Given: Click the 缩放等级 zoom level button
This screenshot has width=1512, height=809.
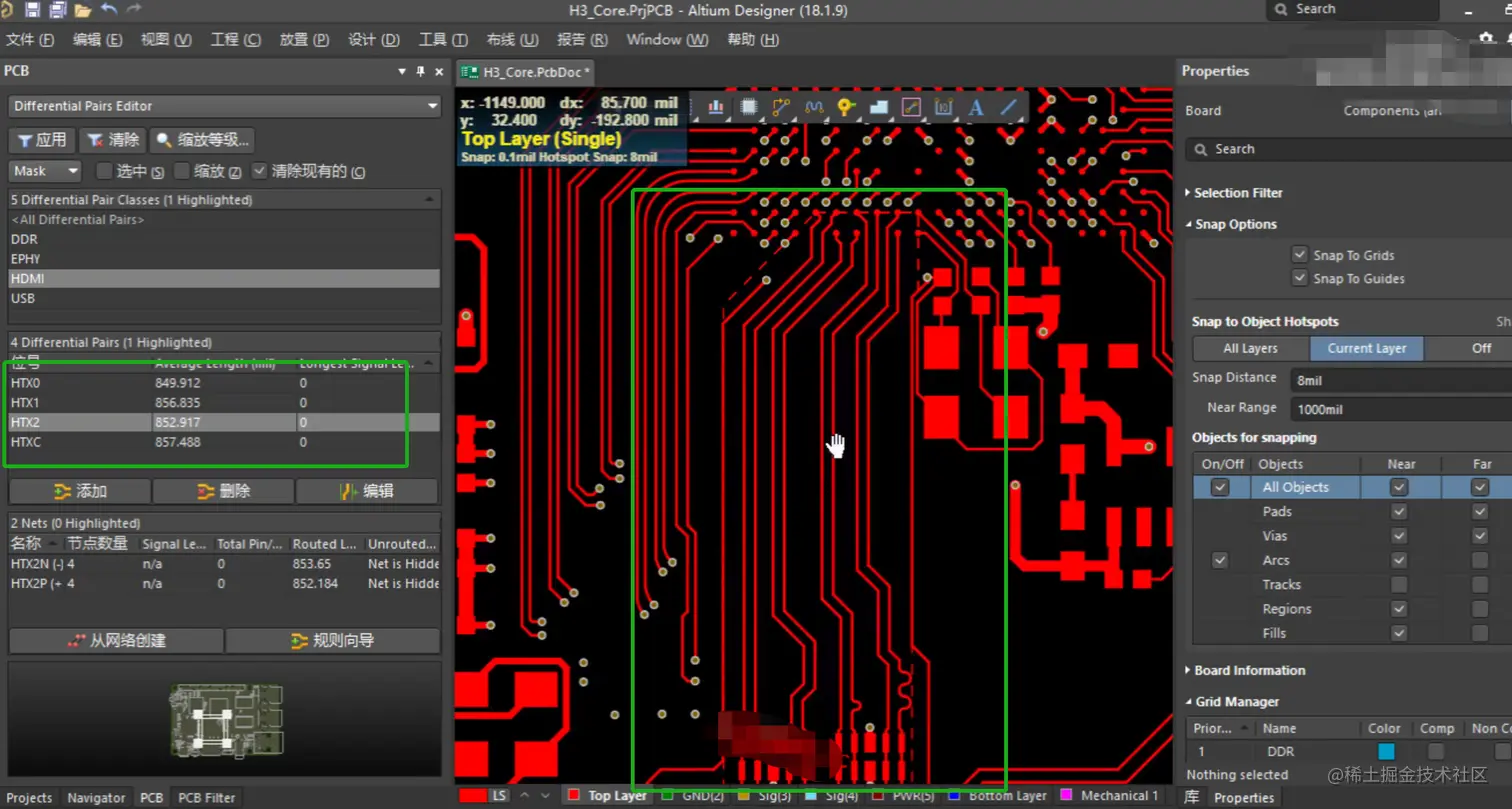Looking at the screenshot, I should (x=201, y=140).
